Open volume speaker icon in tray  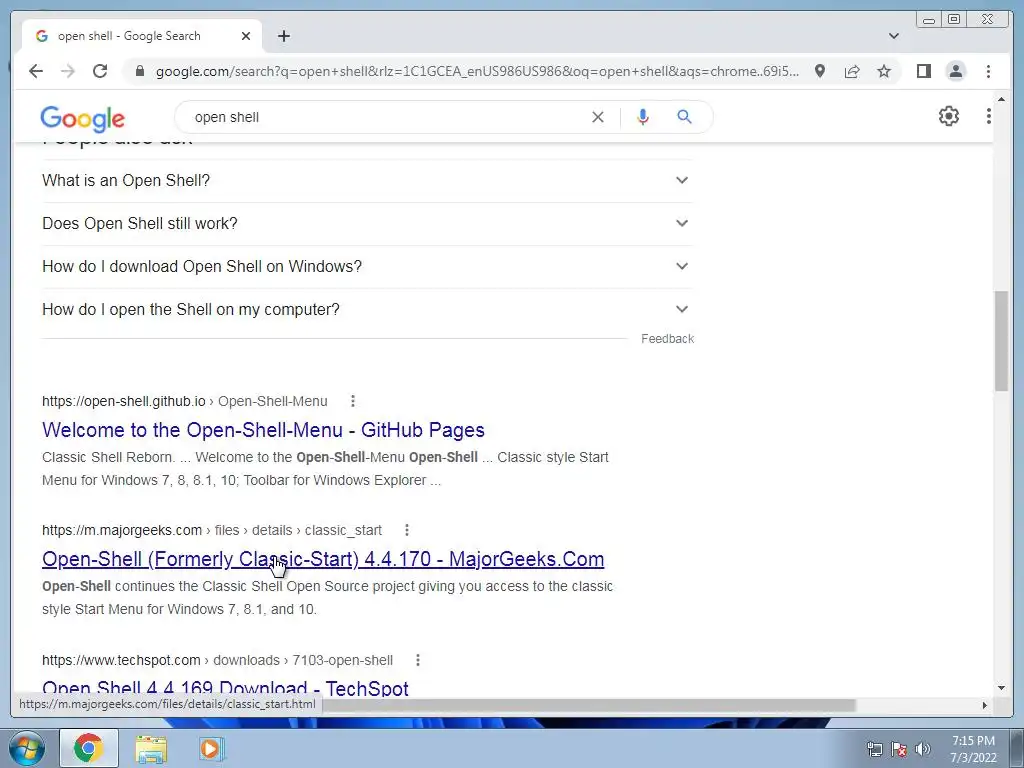click(x=923, y=749)
